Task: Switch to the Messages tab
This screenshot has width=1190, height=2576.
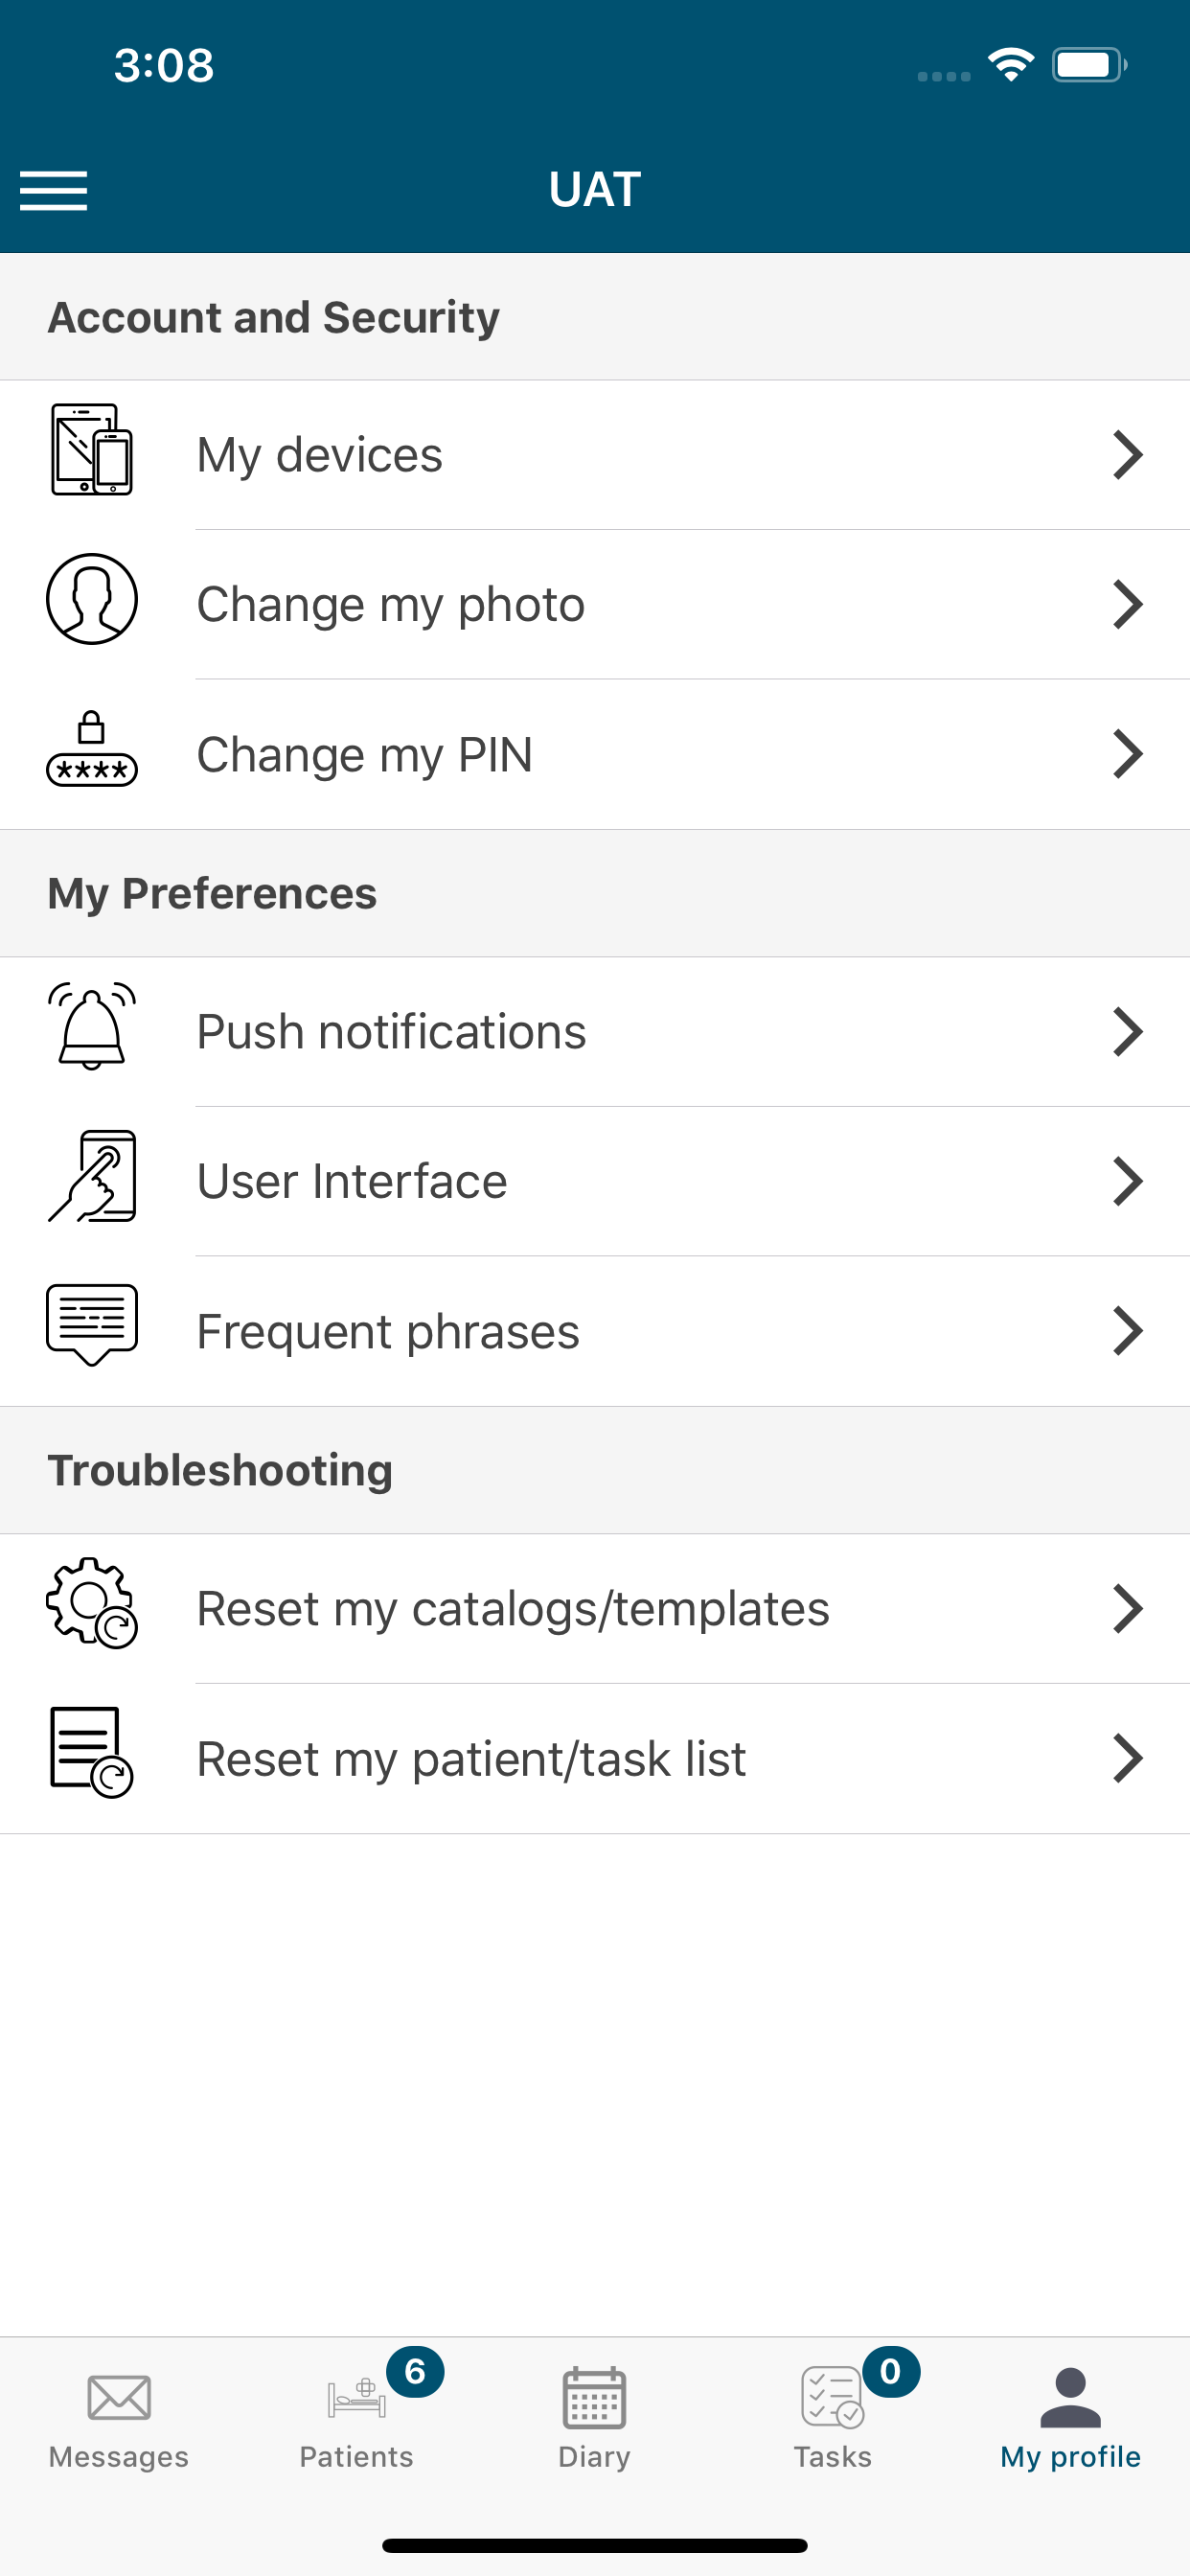Action: click(x=119, y=2419)
